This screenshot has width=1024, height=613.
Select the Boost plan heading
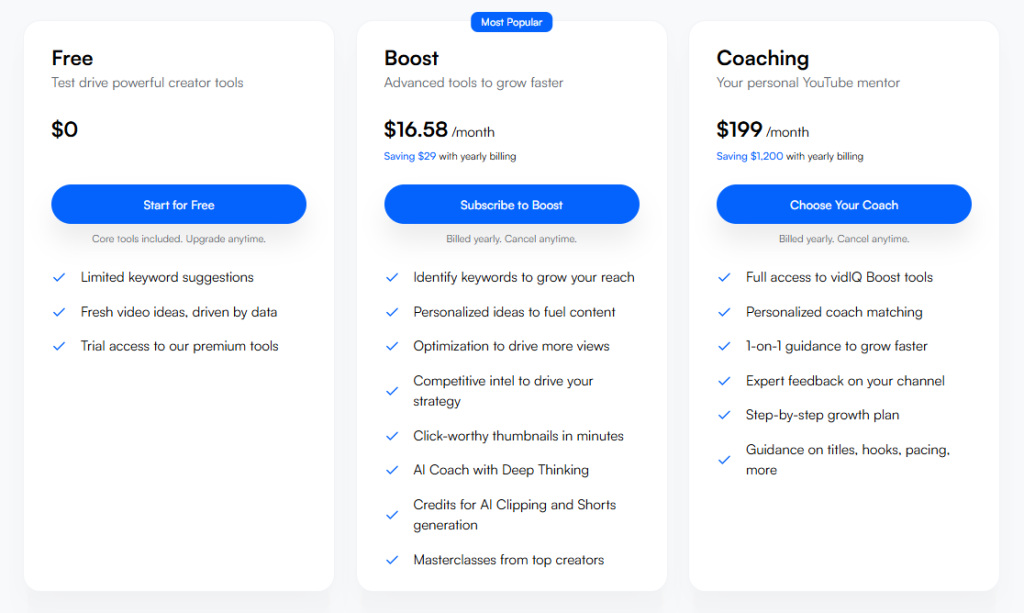[x=410, y=58]
